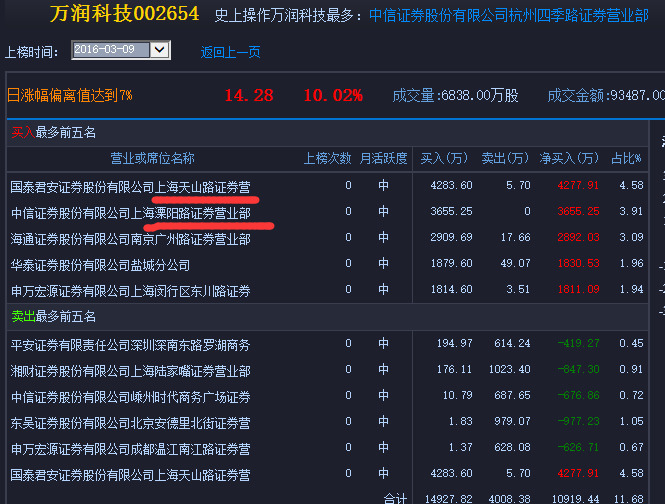Click the 卖出最多前五名 section header
The height and width of the screenshot is (504, 665).
[x=53, y=316]
